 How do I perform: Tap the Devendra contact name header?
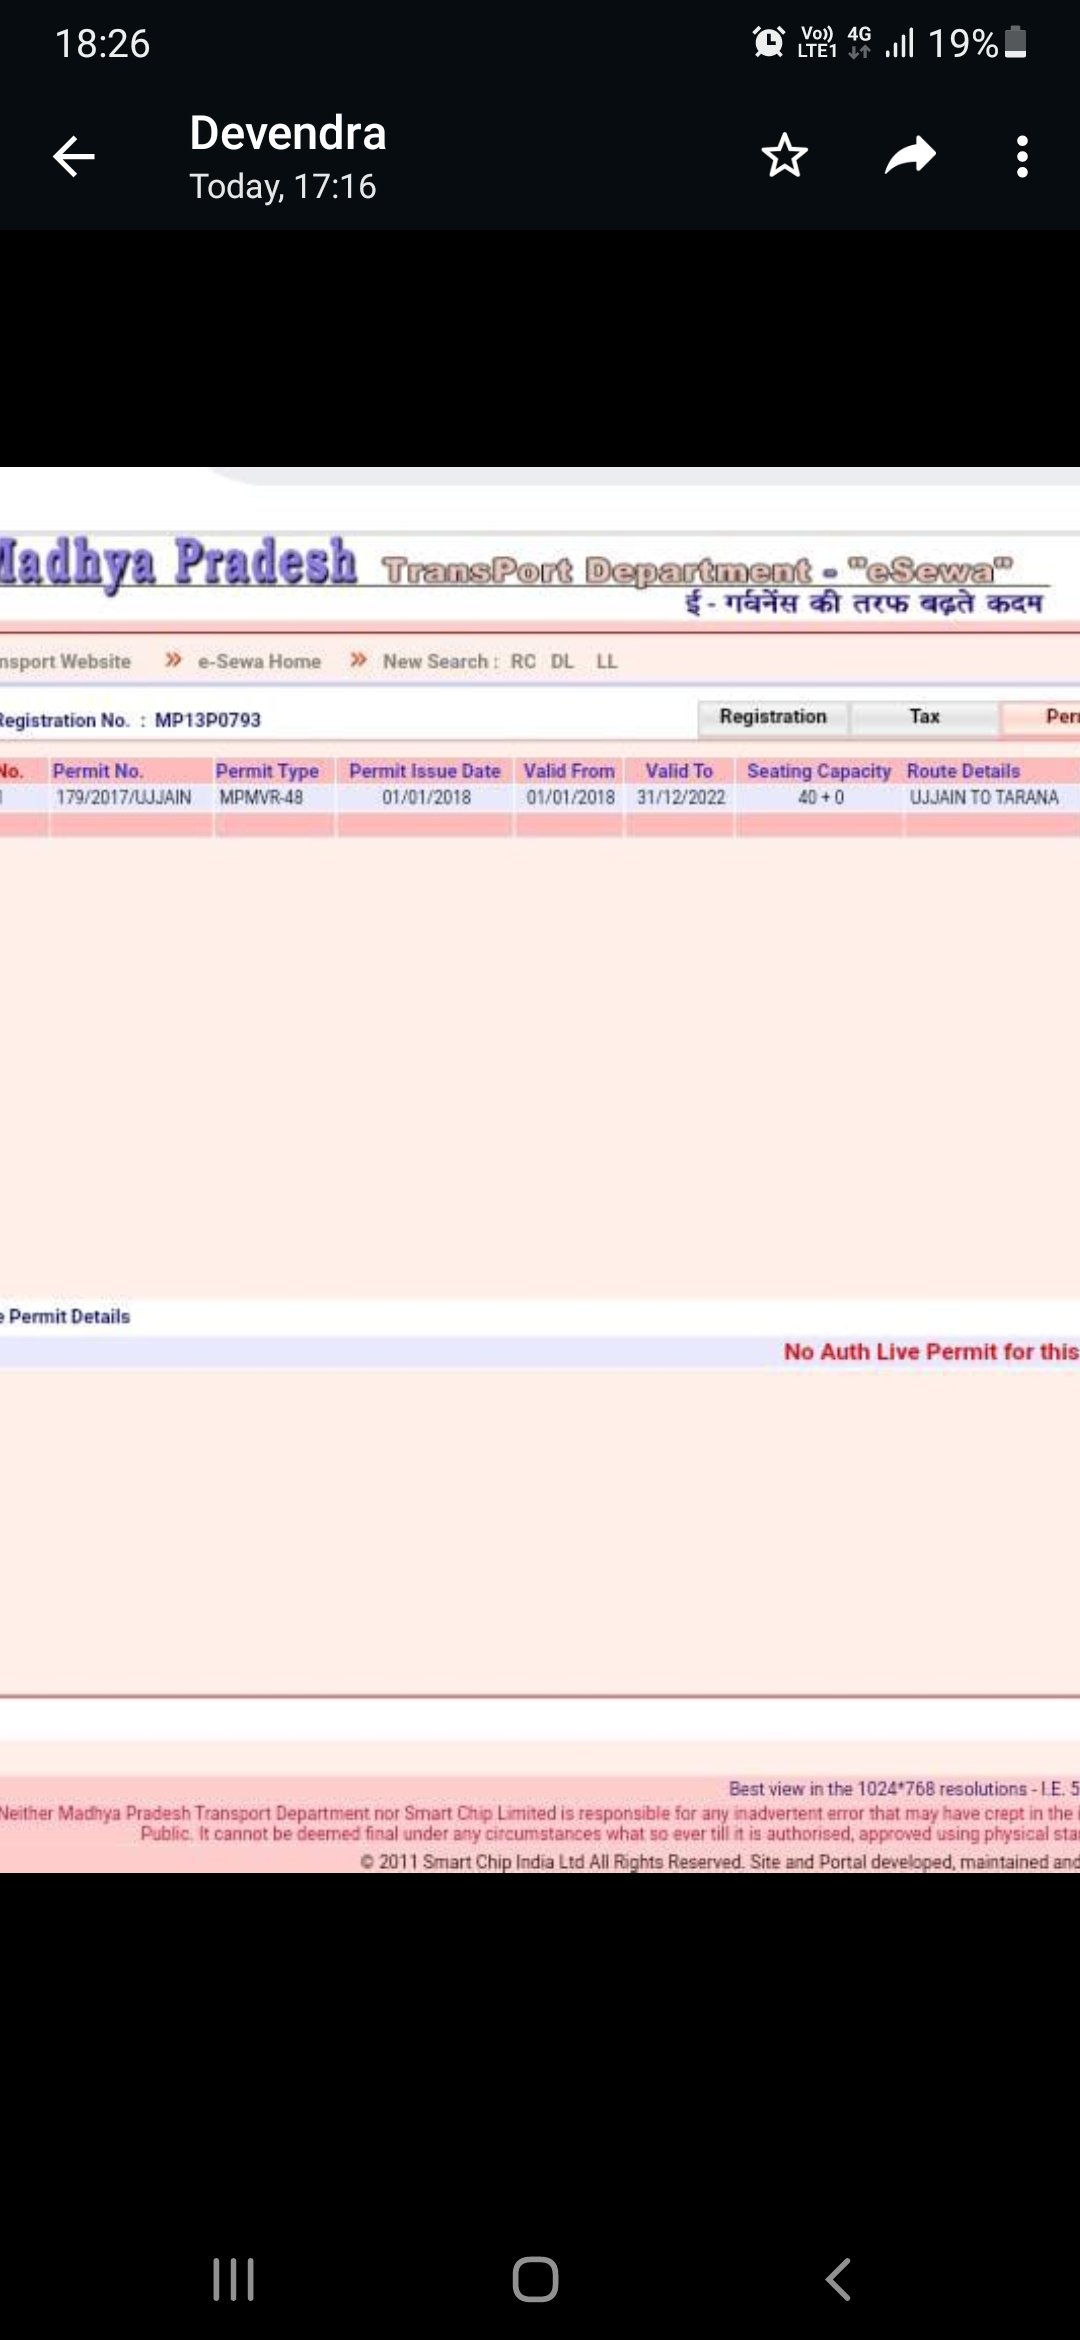coord(288,134)
